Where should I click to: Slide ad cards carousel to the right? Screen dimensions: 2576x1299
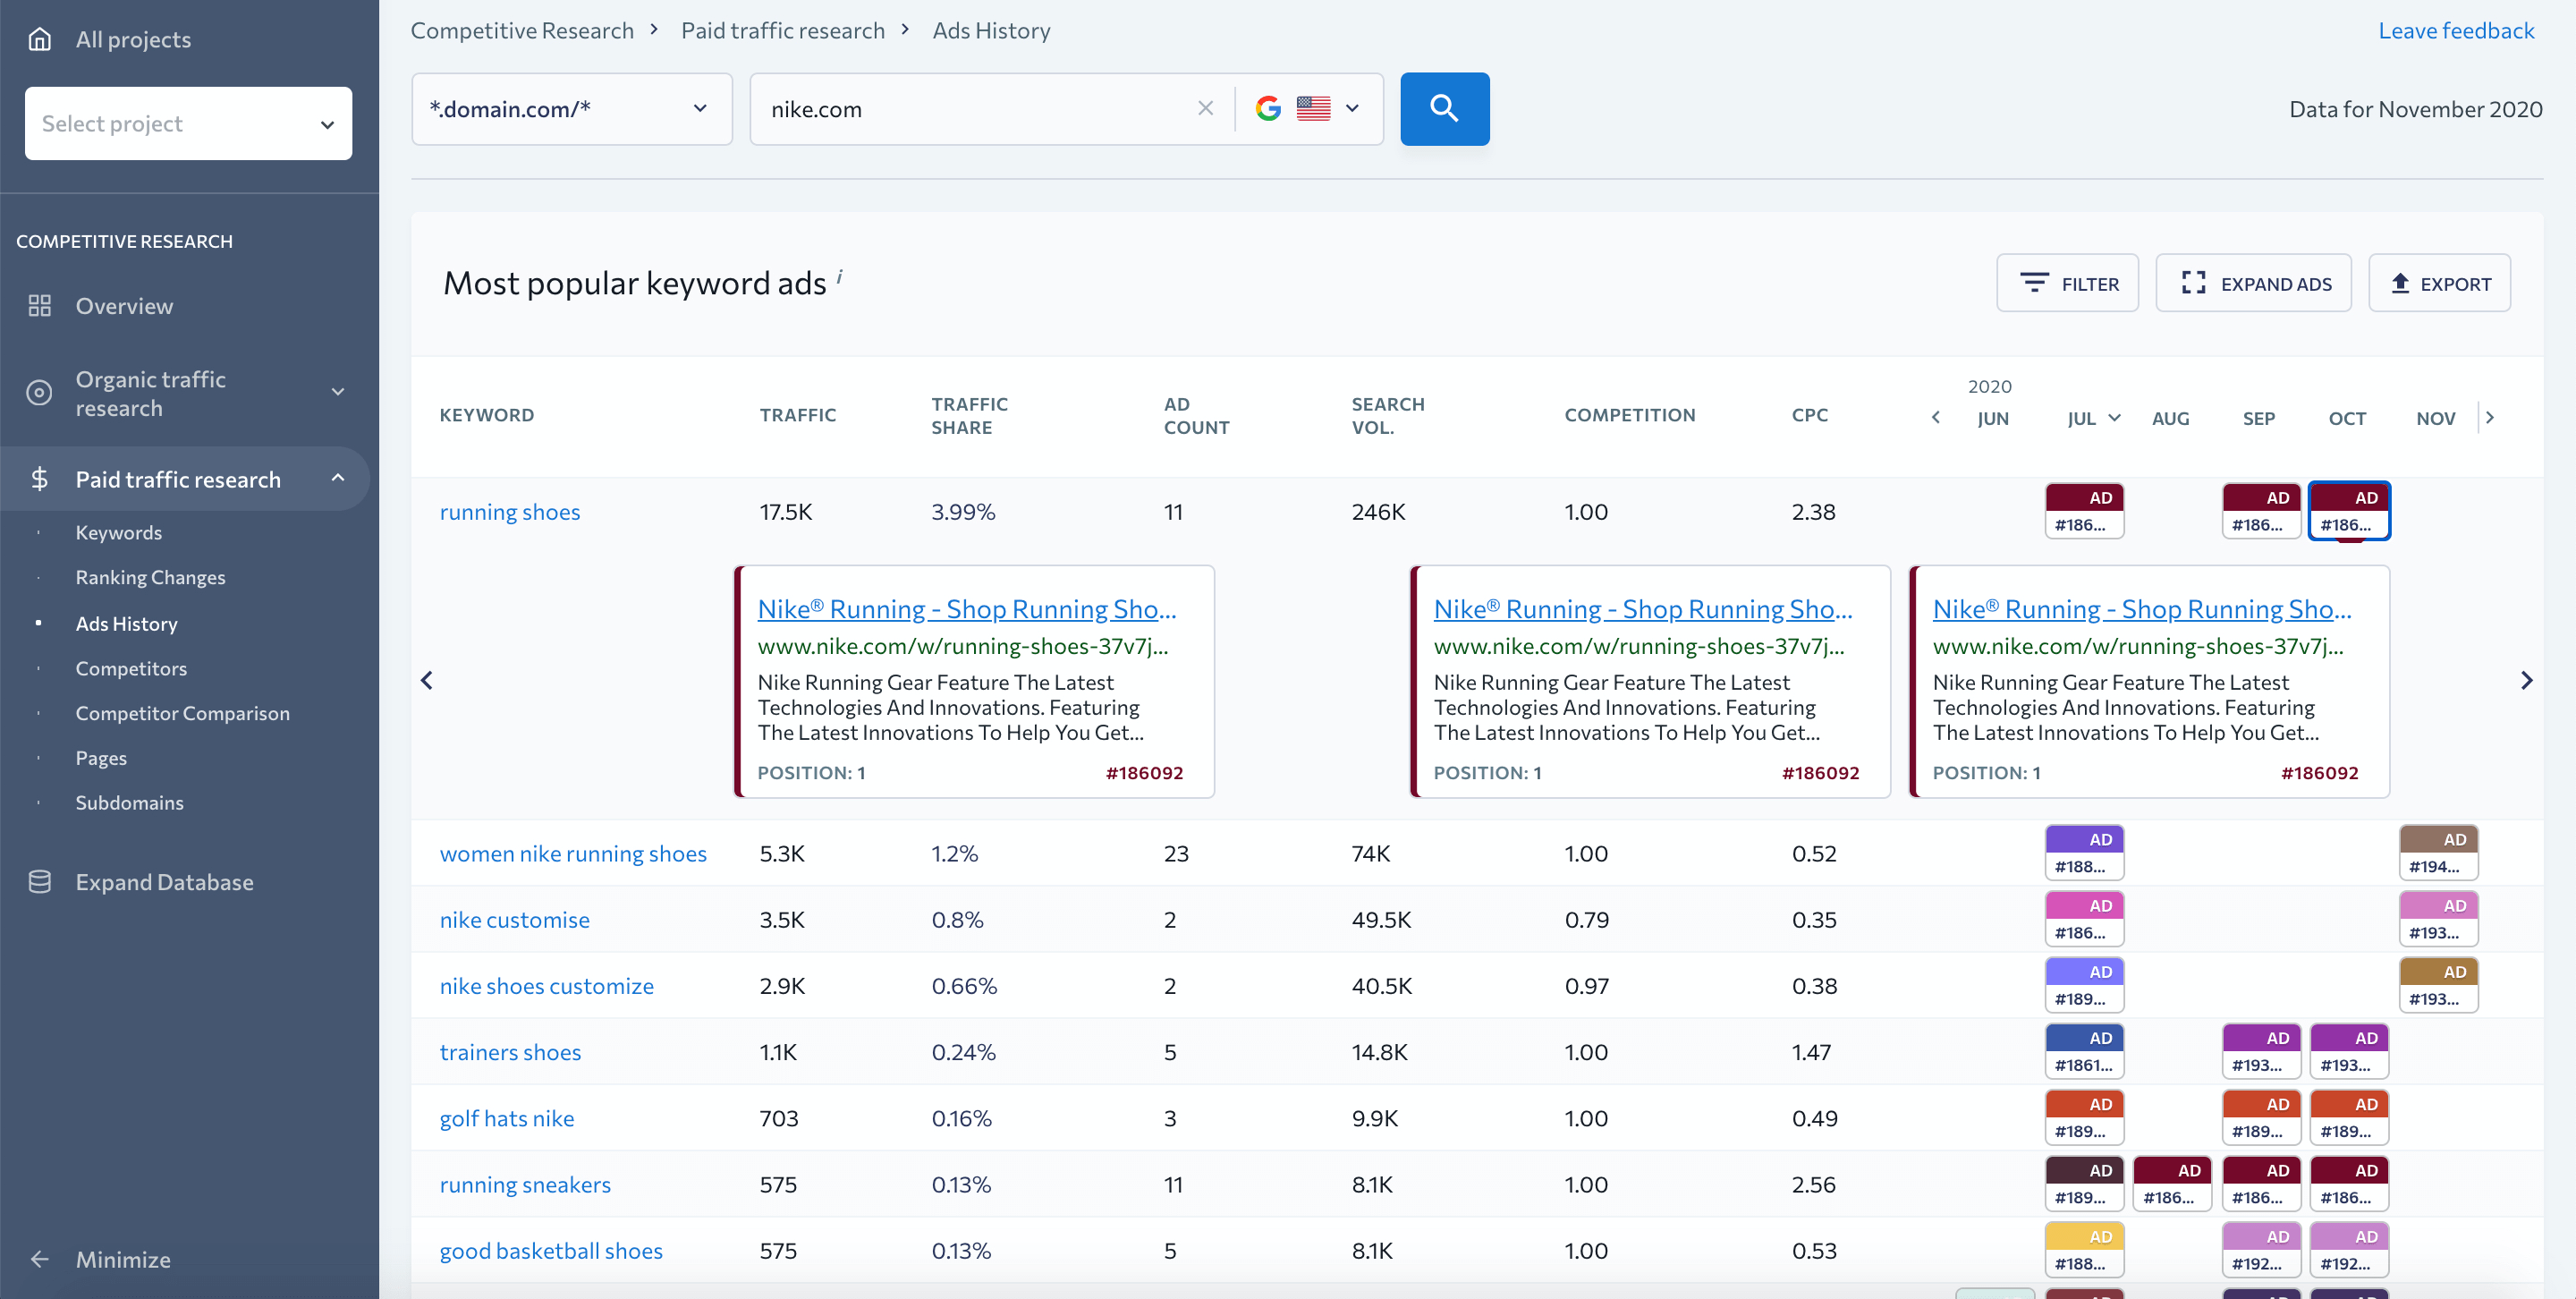[2526, 681]
